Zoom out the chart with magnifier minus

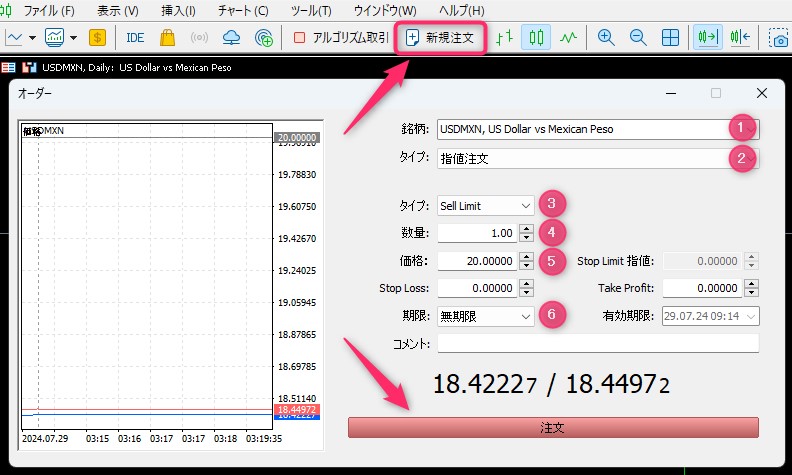pyautogui.click(x=638, y=37)
